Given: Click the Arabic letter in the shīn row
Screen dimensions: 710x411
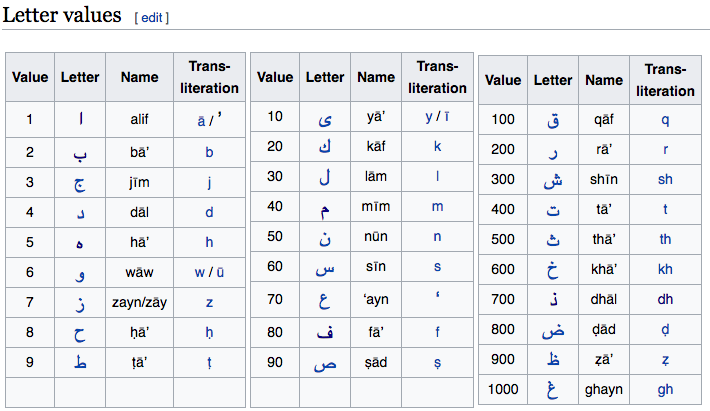Looking at the screenshot, I should pos(553,180).
